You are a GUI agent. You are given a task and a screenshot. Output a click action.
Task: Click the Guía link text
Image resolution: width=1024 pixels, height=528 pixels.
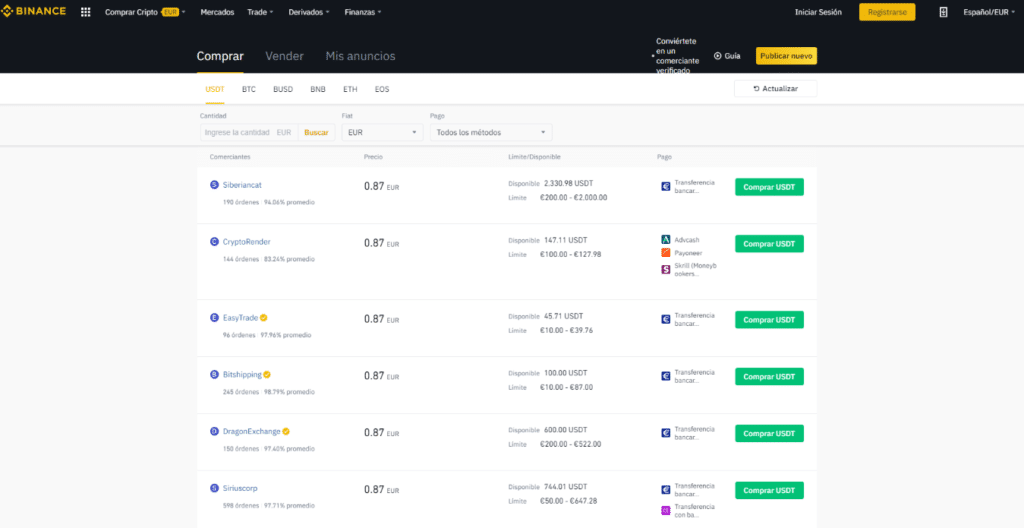(x=732, y=56)
